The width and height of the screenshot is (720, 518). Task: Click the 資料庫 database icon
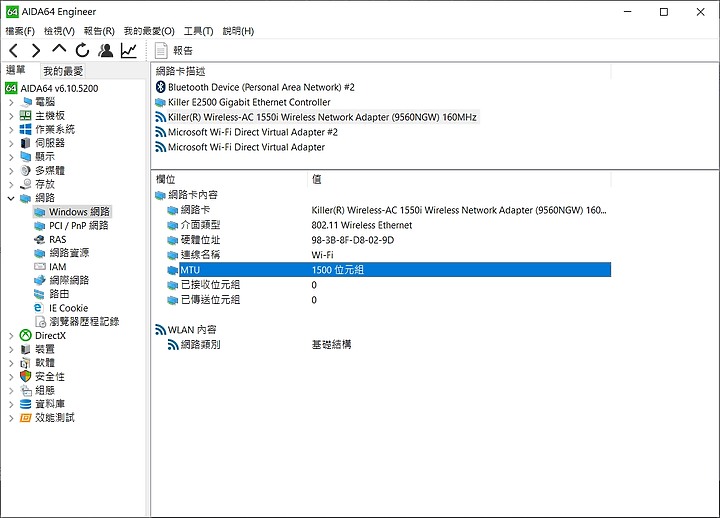click(26, 404)
